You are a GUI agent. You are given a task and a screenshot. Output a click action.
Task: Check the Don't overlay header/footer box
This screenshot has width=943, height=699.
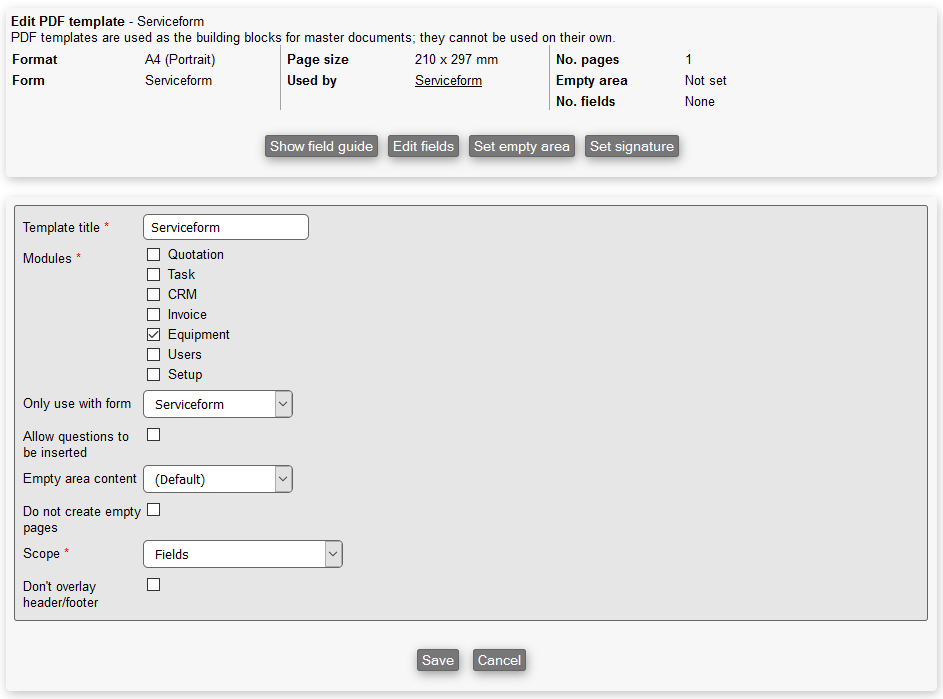[154, 584]
